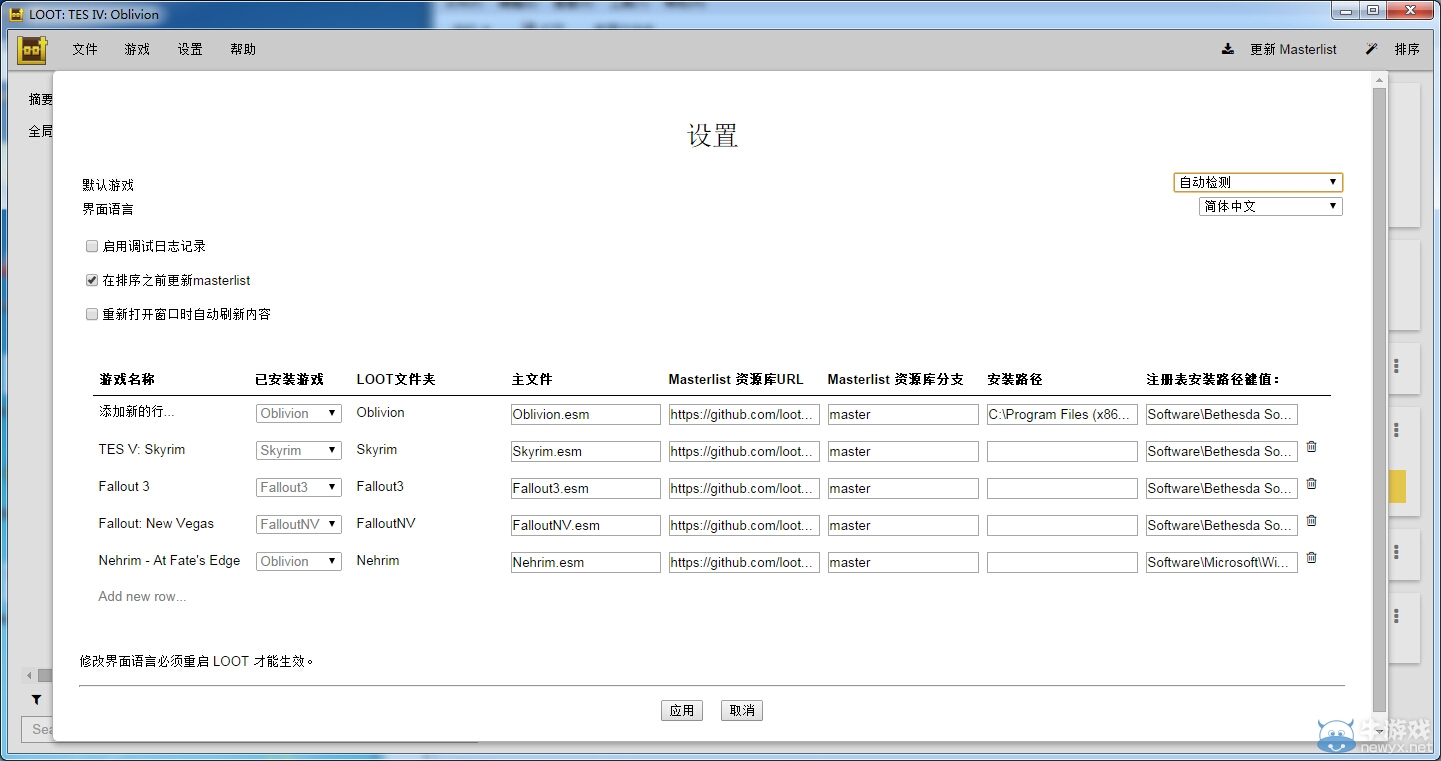Enable debug logging checkbox 启用调试日志记录

pos(92,246)
